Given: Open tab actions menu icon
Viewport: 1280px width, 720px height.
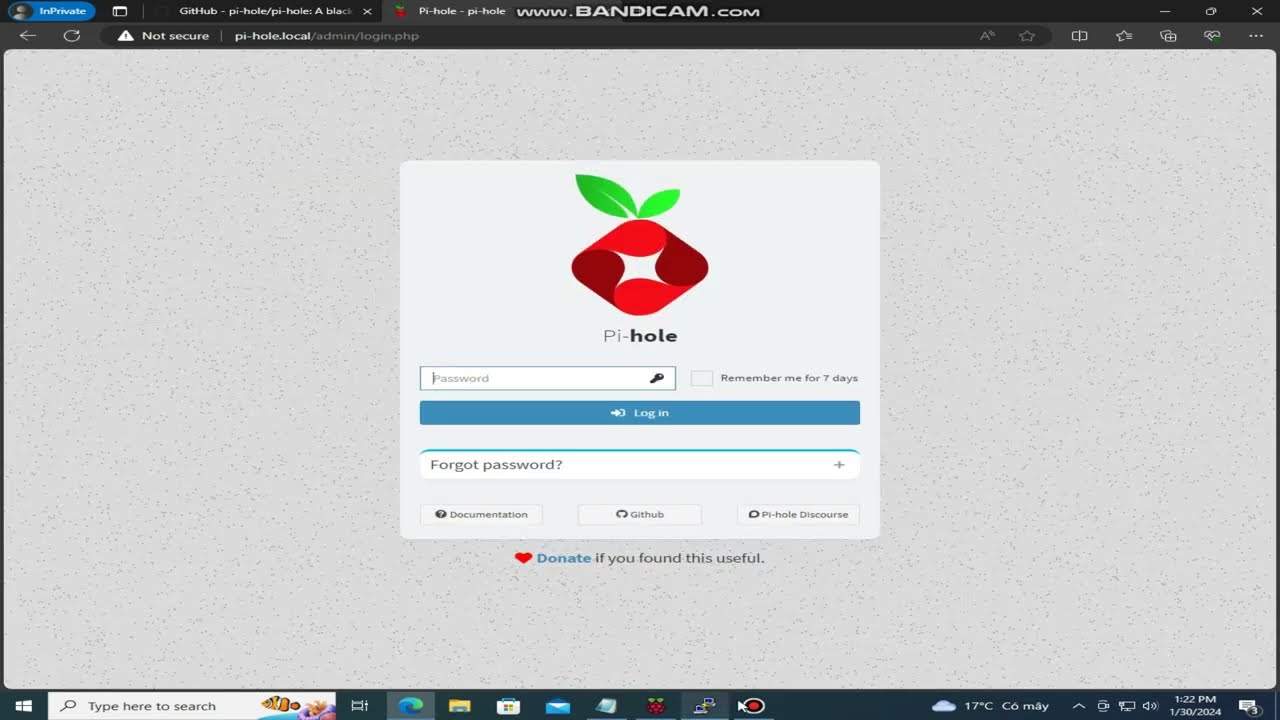Looking at the screenshot, I should 120,12.
